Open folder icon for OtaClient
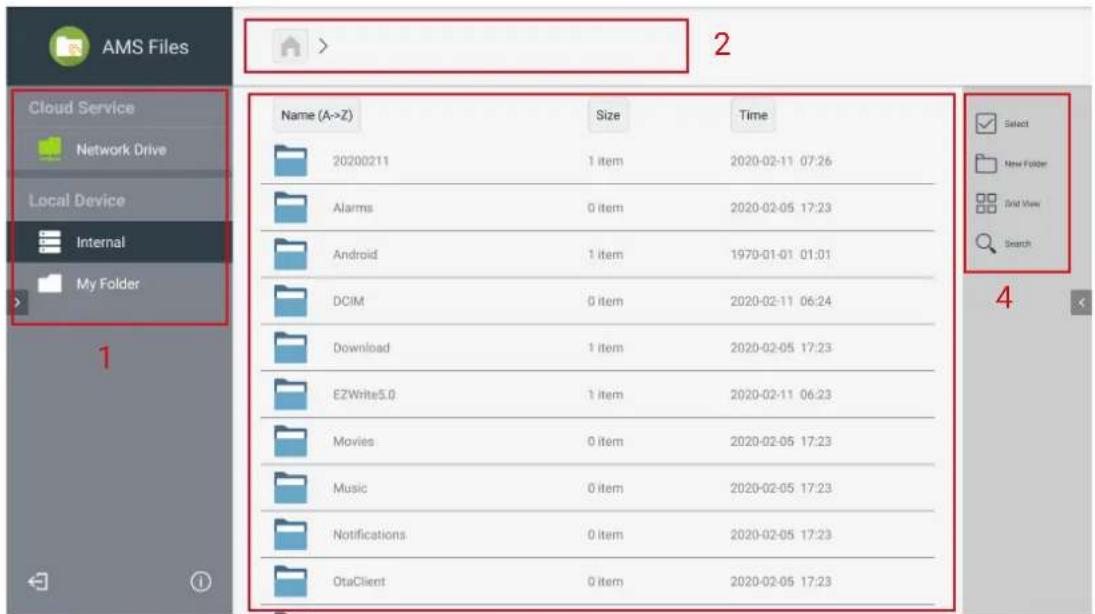Image resolution: width=1095 pixels, height=614 pixels. point(291,581)
